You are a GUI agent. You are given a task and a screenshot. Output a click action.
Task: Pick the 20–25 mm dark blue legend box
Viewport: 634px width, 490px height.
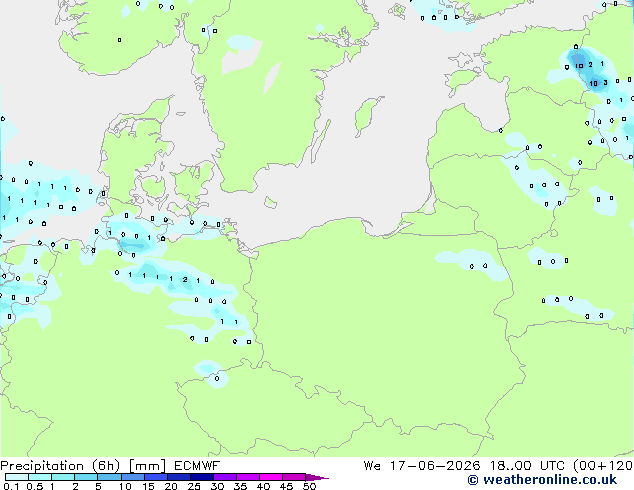point(179,477)
